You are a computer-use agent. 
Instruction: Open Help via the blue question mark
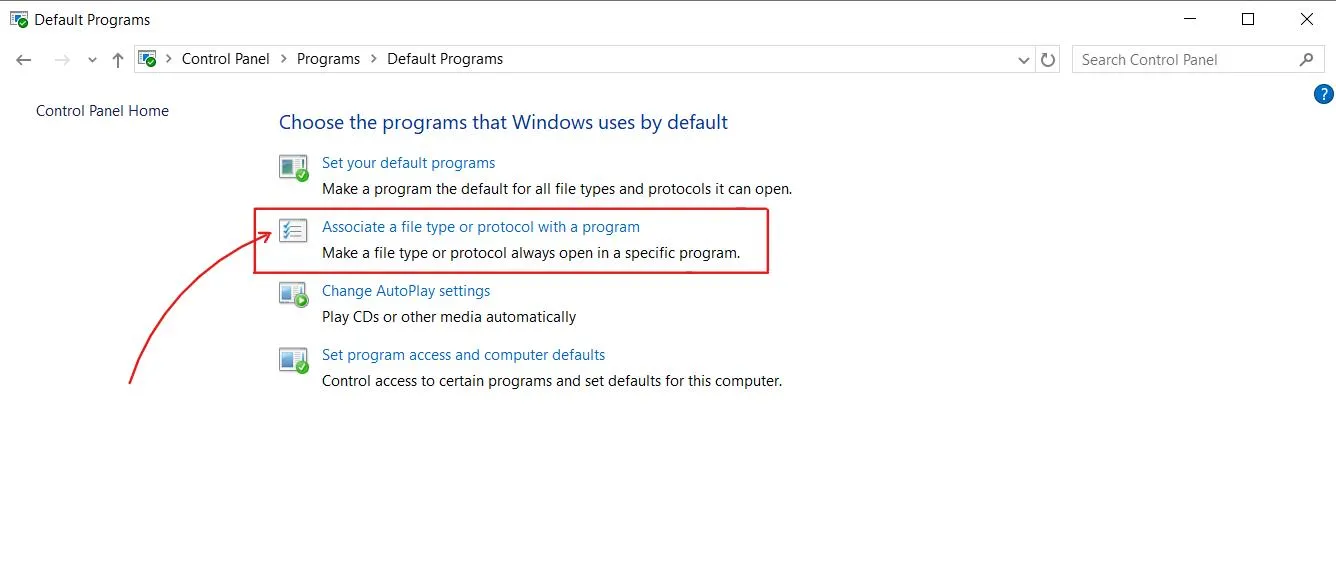click(1323, 95)
